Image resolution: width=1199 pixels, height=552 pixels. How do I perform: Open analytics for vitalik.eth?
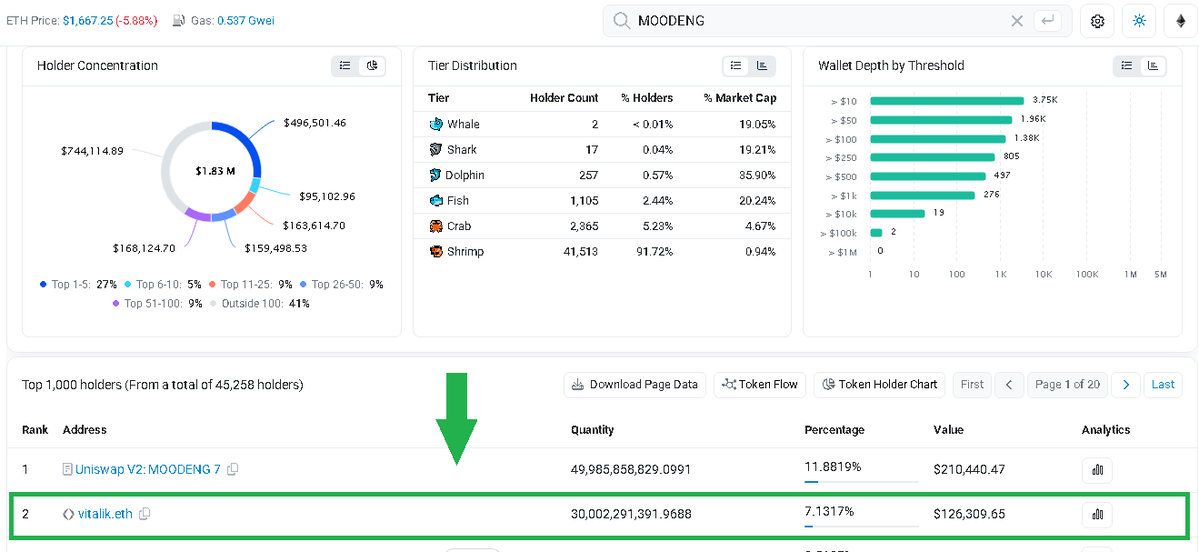(1097, 515)
